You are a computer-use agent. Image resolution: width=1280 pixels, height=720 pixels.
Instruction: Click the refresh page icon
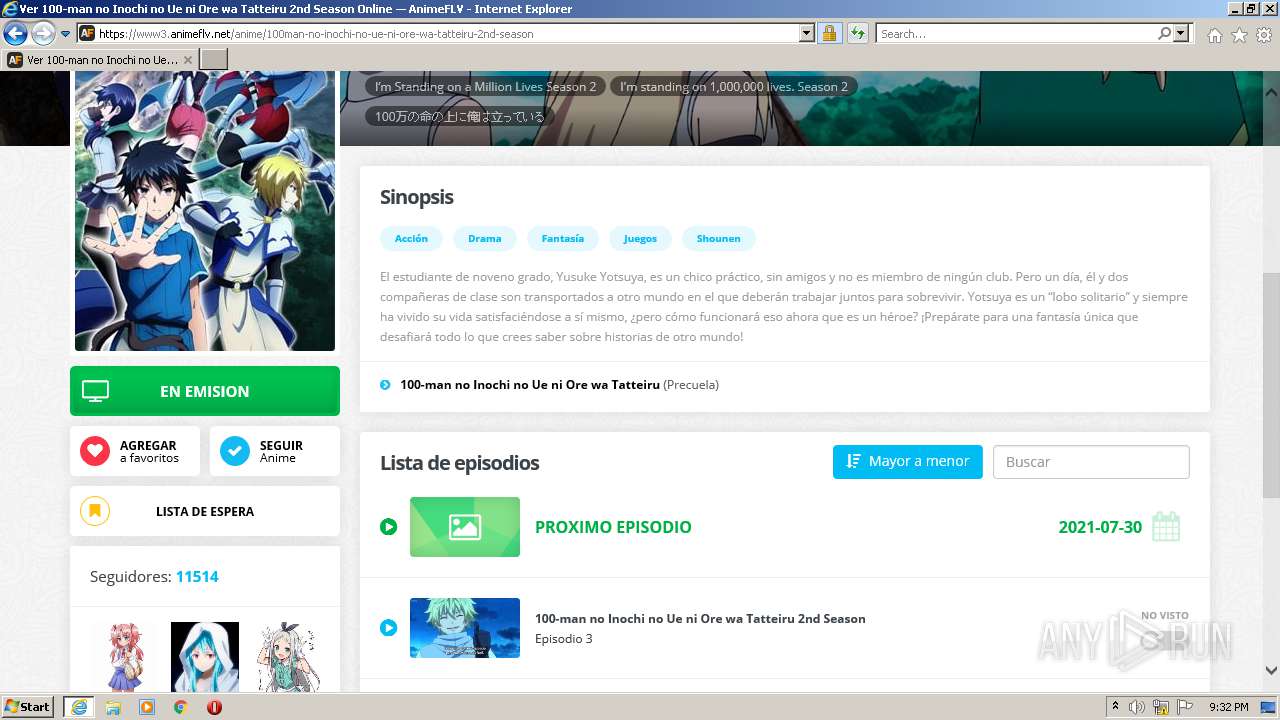(x=857, y=33)
